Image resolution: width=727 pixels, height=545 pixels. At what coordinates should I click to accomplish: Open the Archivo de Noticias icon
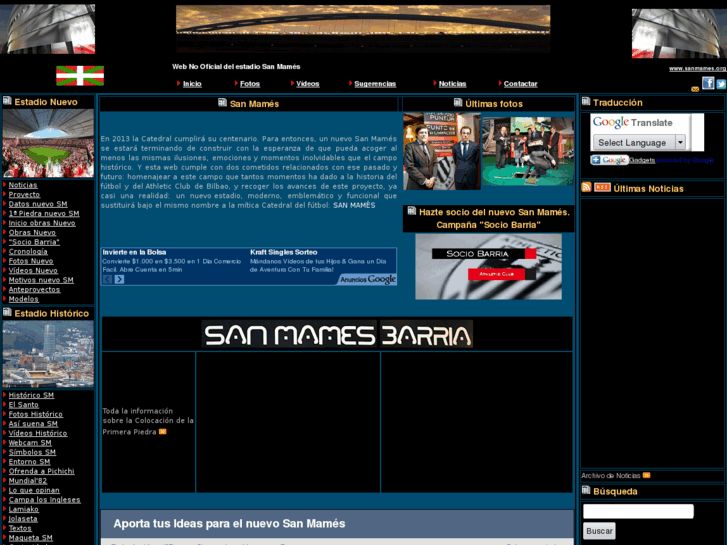tap(646, 475)
